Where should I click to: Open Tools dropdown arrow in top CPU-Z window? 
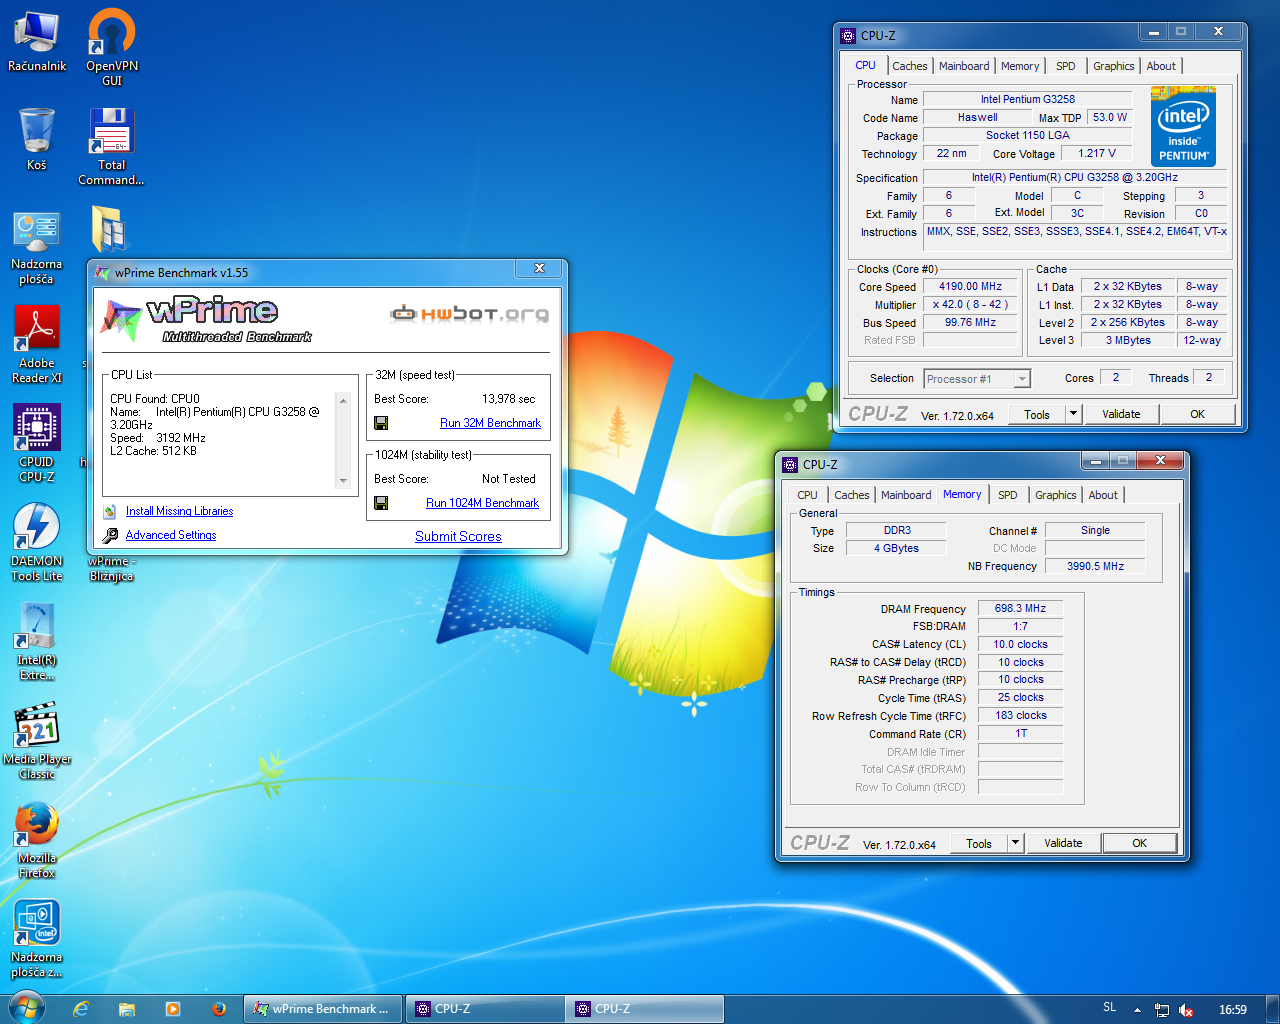click(x=1074, y=414)
